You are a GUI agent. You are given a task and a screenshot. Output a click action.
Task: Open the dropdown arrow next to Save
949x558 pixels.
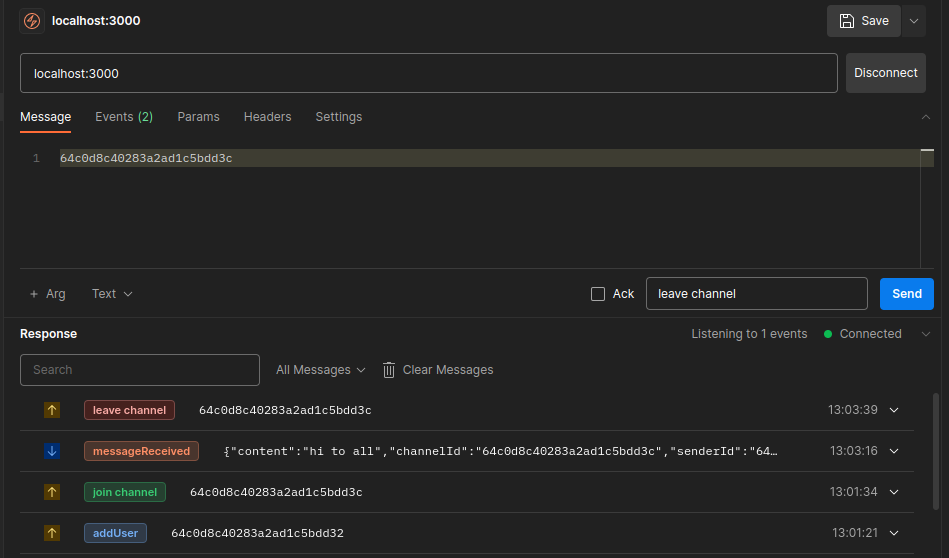click(914, 21)
